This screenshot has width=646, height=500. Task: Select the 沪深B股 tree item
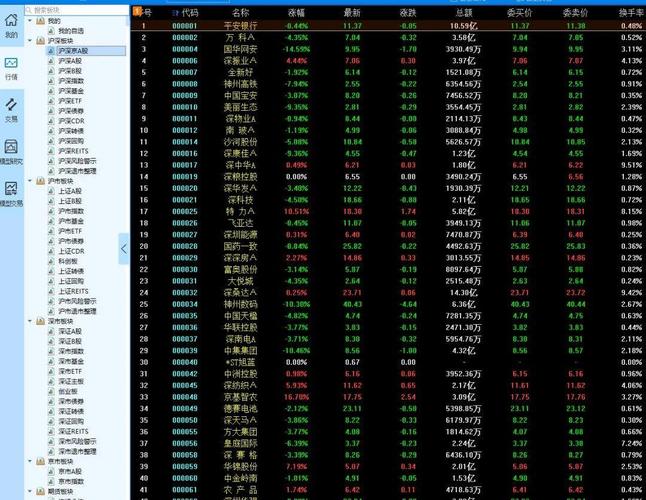[x=70, y=71]
